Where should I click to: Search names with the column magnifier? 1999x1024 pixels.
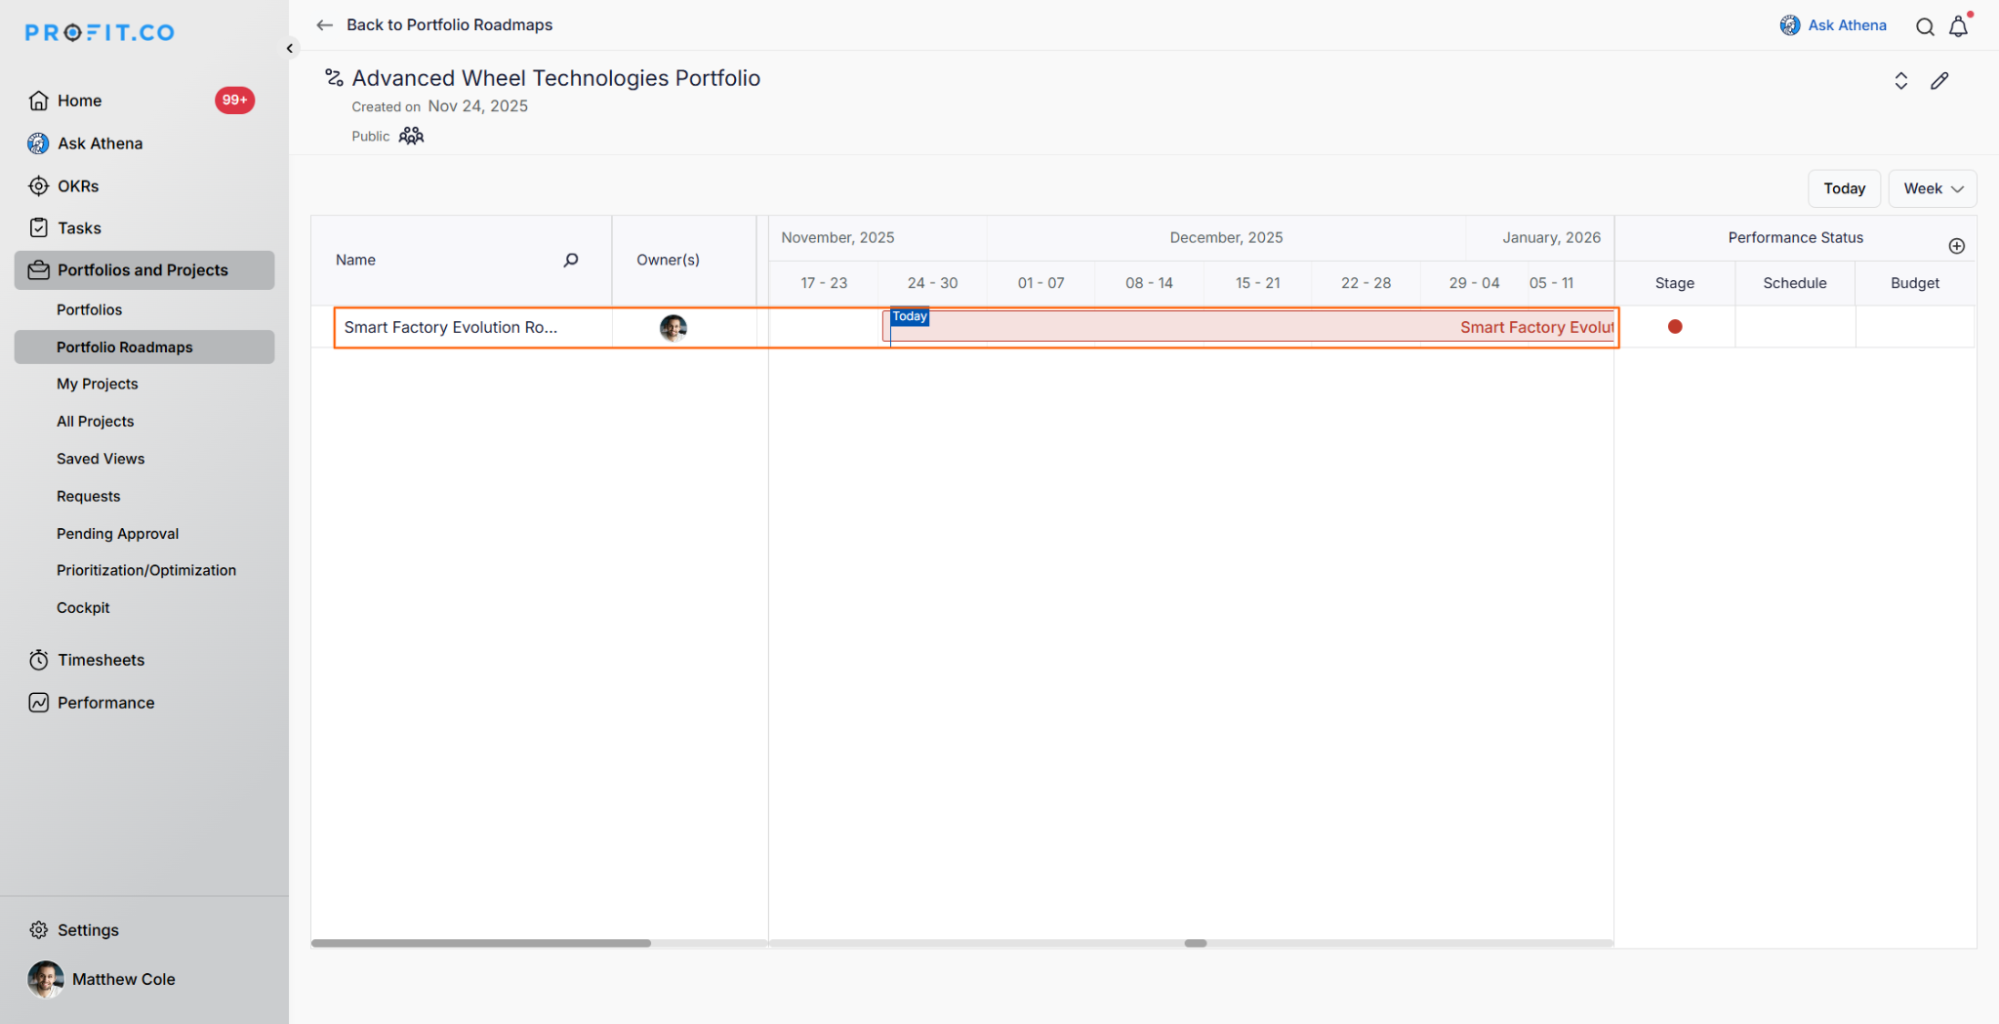point(571,260)
